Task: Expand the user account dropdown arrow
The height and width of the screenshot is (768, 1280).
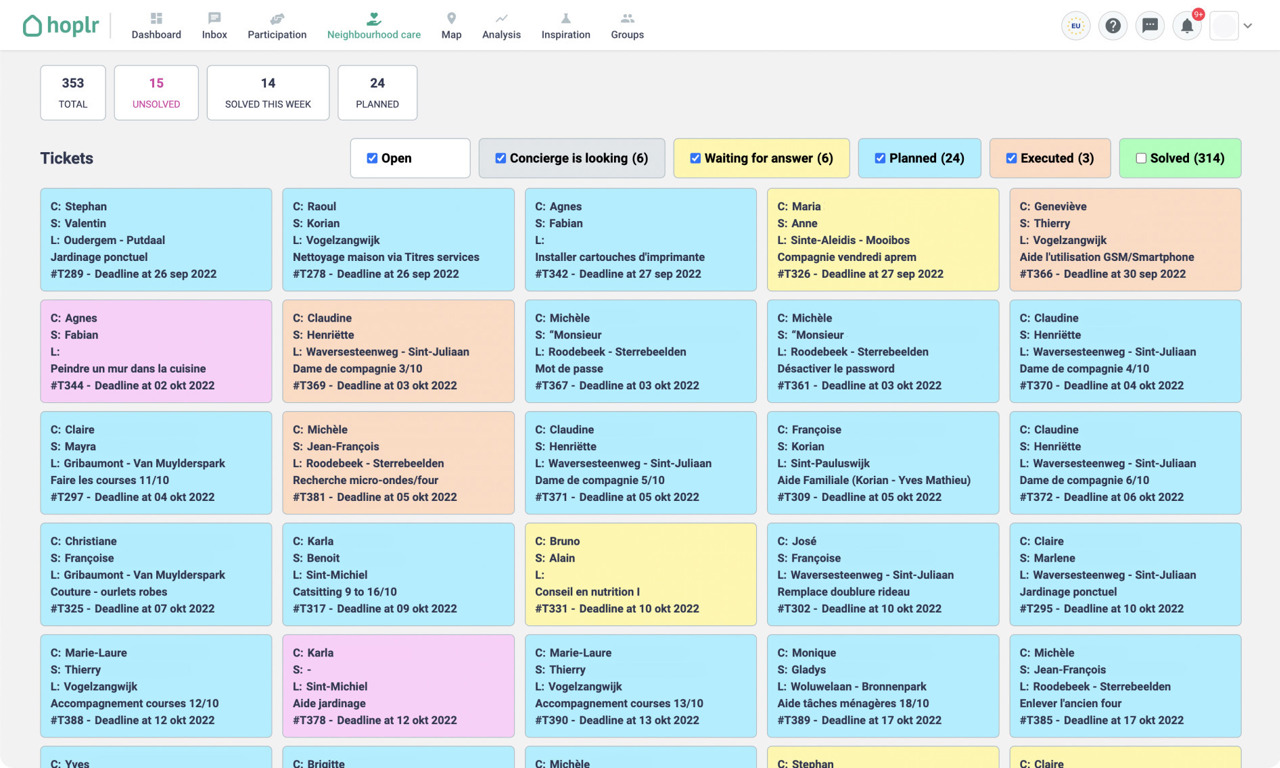Action: coord(1248,26)
